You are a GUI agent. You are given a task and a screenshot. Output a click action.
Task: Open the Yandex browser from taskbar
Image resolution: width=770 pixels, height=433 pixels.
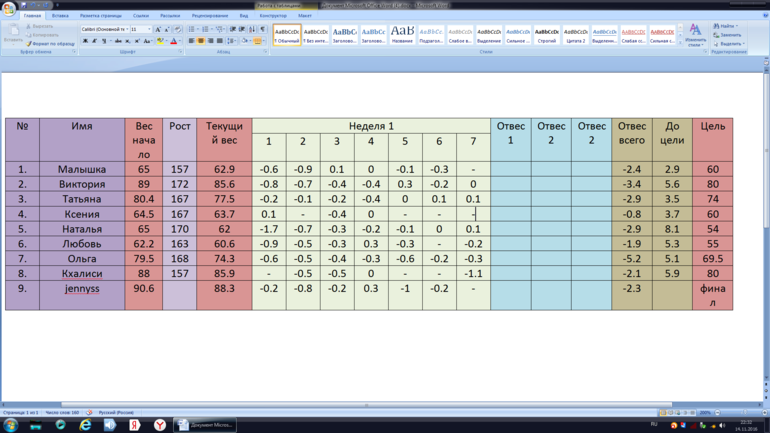pyautogui.click(x=160, y=425)
